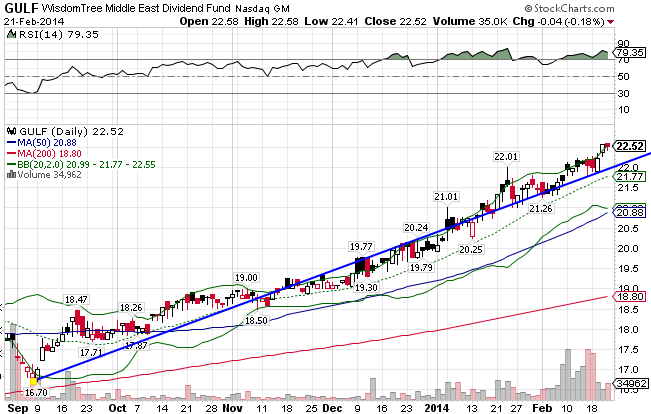Click the Close 22.52 value in header
This screenshot has height=414, width=651.
395,21
